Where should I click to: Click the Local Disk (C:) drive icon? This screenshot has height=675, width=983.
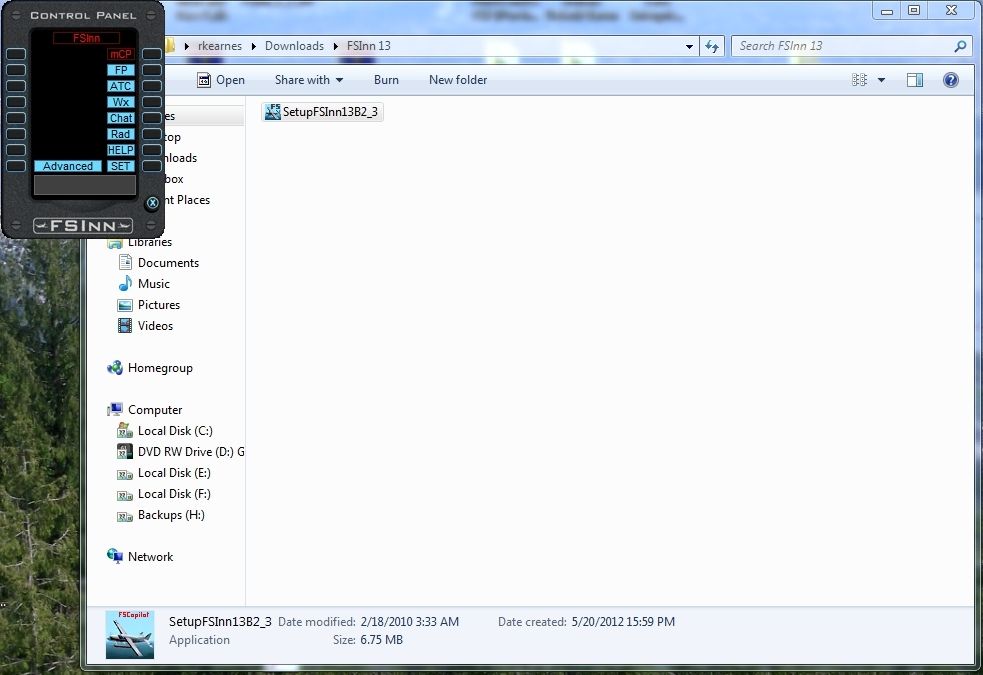(x=125, y=431)
